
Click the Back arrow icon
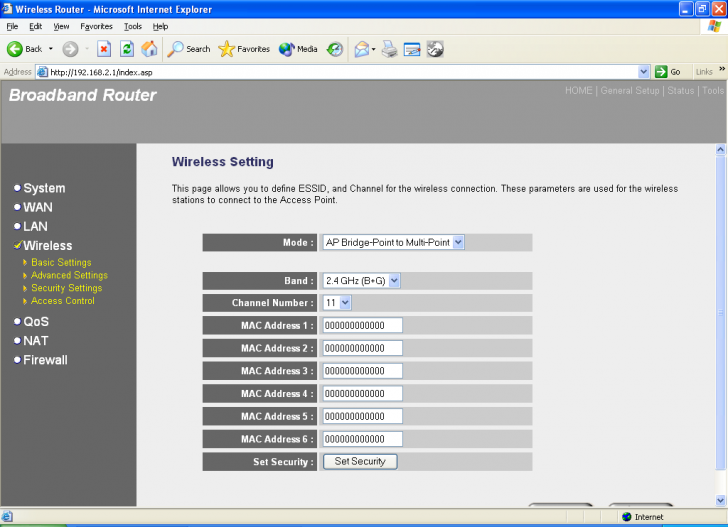pos(15,49)
